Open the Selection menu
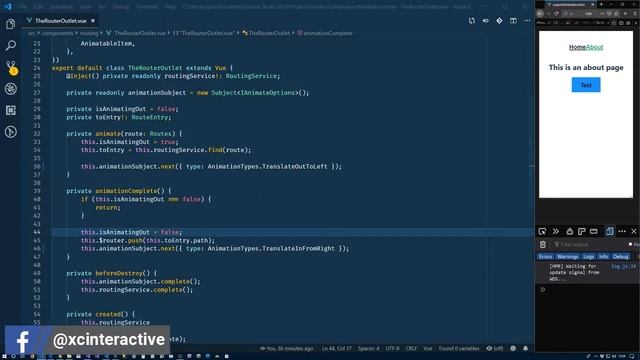This screenshot has width=640, height=360. pos(61,7)
